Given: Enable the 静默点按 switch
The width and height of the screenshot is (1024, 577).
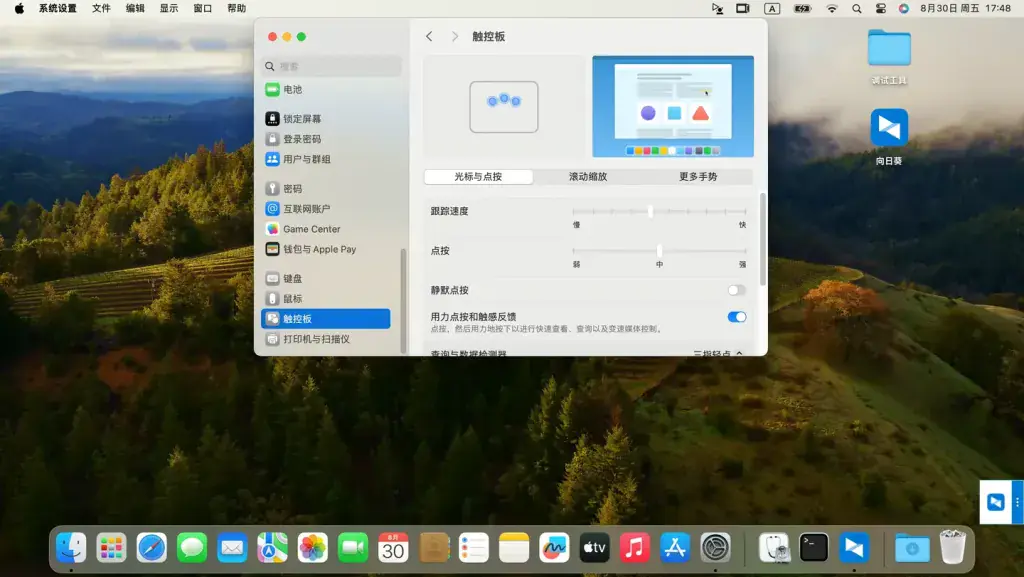Looking at the screenshot, I should [737, 290].
